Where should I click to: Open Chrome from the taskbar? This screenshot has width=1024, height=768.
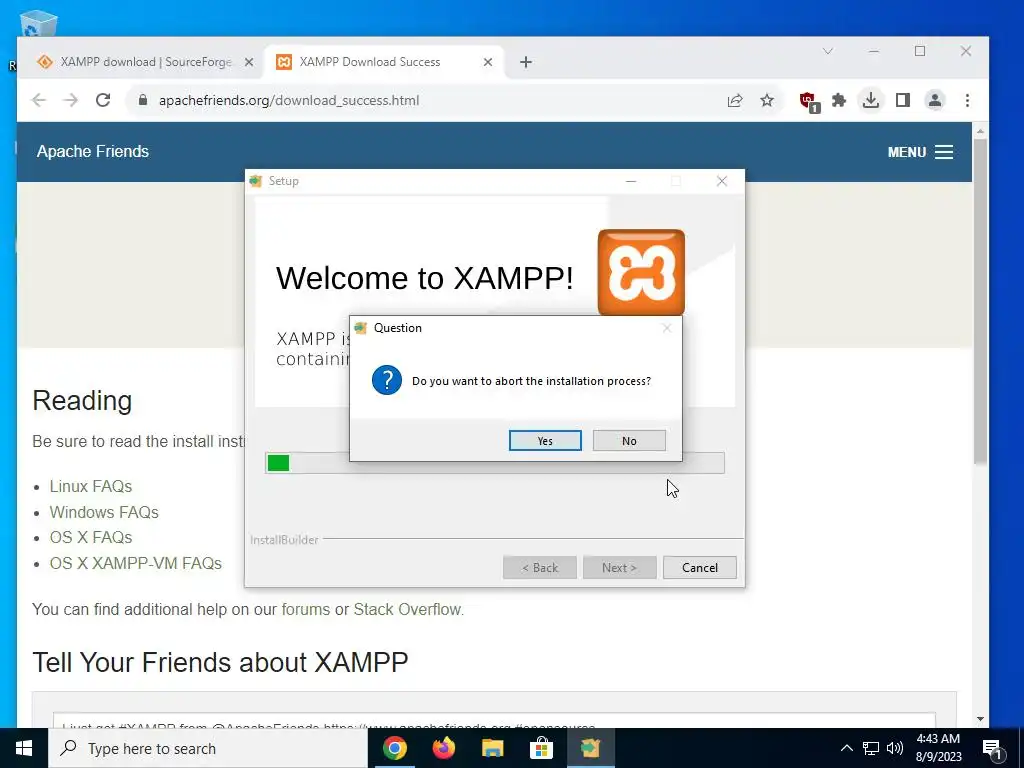[394, 748]
